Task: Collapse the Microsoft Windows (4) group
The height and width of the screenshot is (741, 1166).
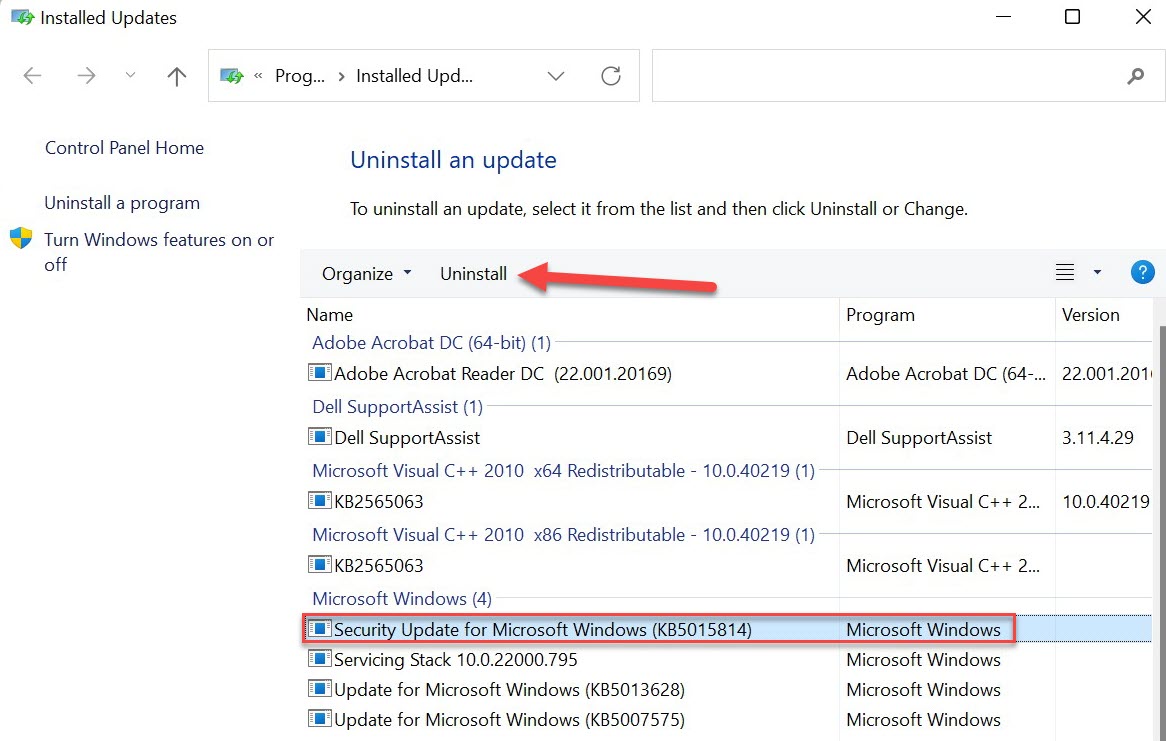Action: click(402, 599)
